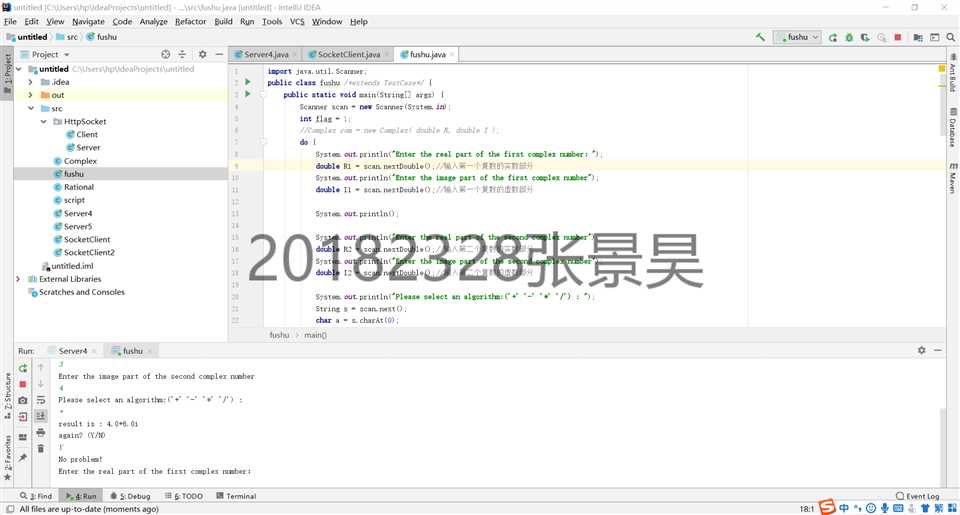The image size is (960, 515).
Task: Open the Refactor menu
Action: click(x=190, y=21)
